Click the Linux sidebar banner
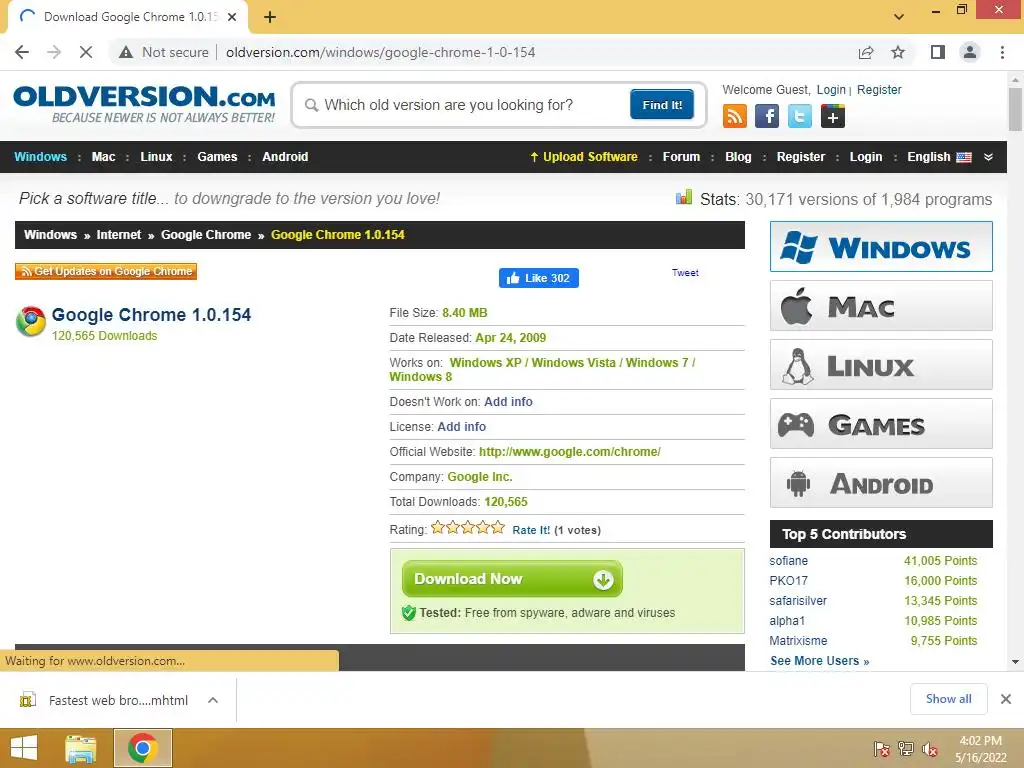Screen dimensions: 1024x768 point(881,364)
